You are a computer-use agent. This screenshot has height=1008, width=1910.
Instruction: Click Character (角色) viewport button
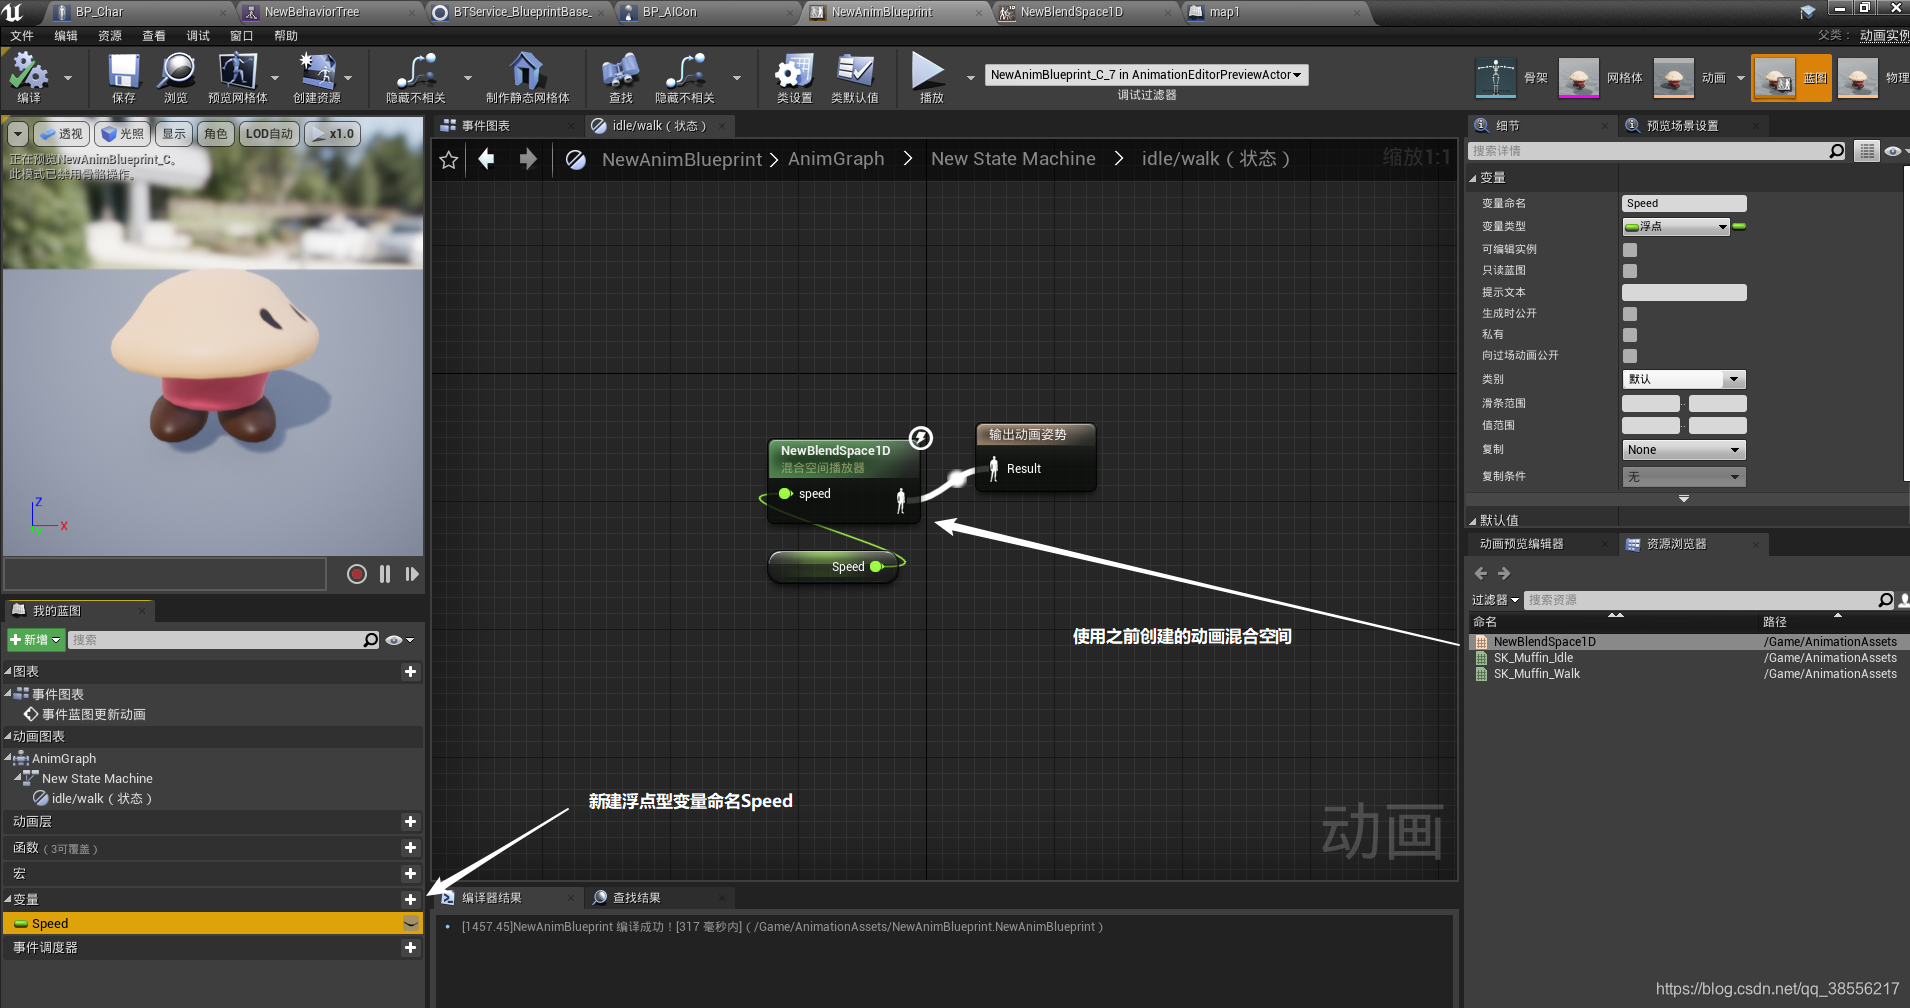click(216, 134)
